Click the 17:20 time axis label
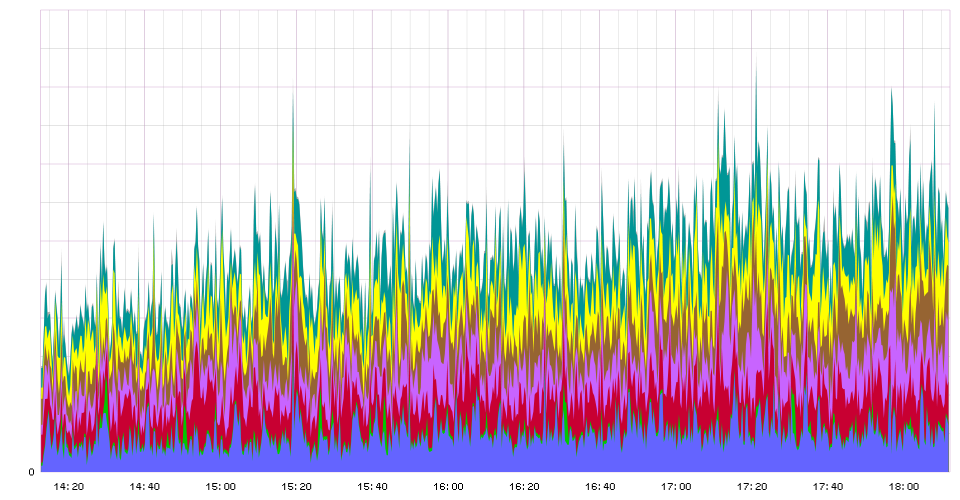Viewport: 960px width, 500px height. (x=752, y=487)
